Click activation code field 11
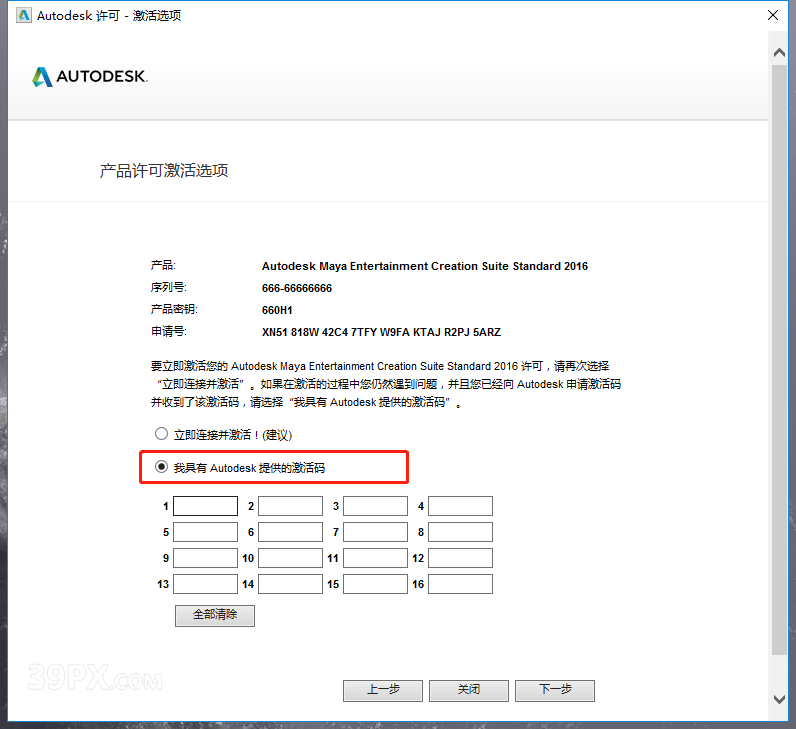 point(376,558)
